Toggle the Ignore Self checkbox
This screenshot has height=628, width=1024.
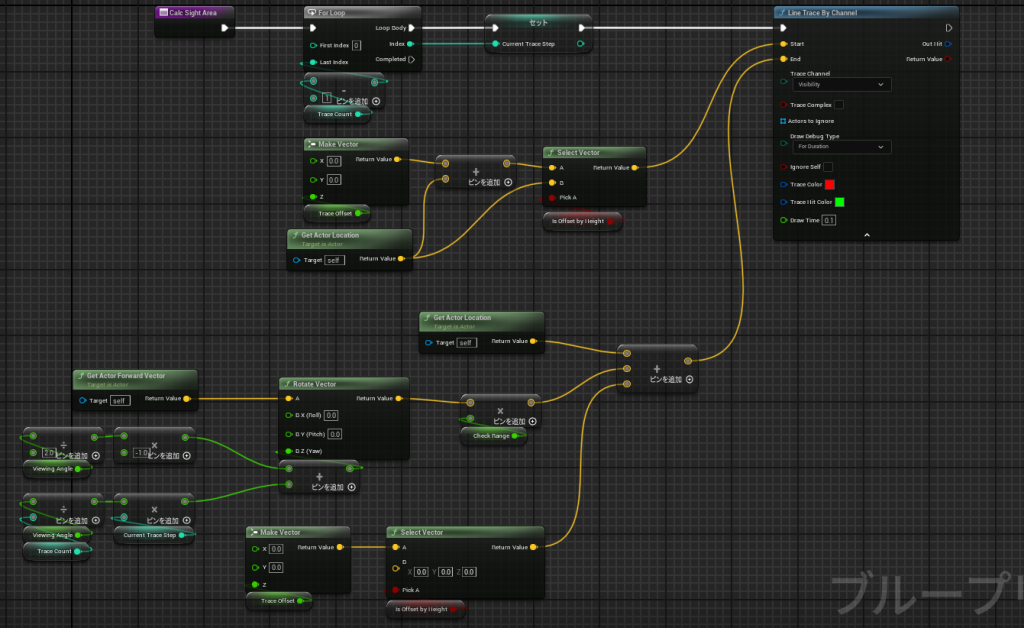828,167
